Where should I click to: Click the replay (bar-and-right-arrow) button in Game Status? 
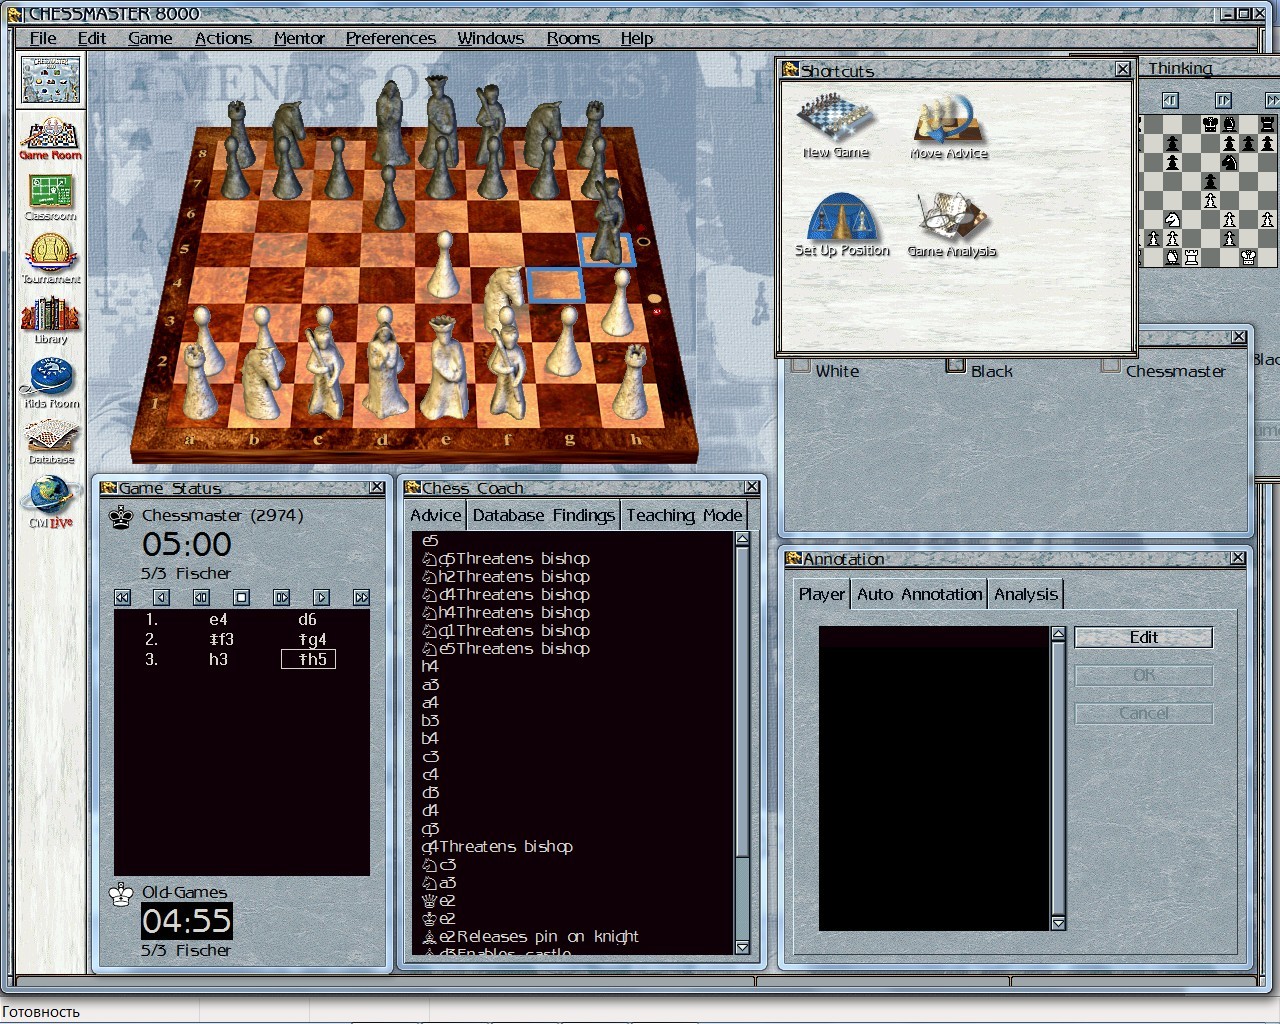[x=281, y=597]
